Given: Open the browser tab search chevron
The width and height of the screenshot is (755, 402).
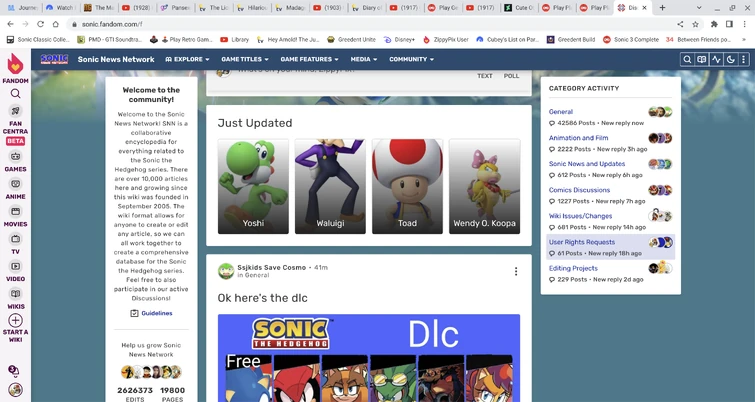Looking at the screenshot, I should pyautogui.click(x=699, y=8).
